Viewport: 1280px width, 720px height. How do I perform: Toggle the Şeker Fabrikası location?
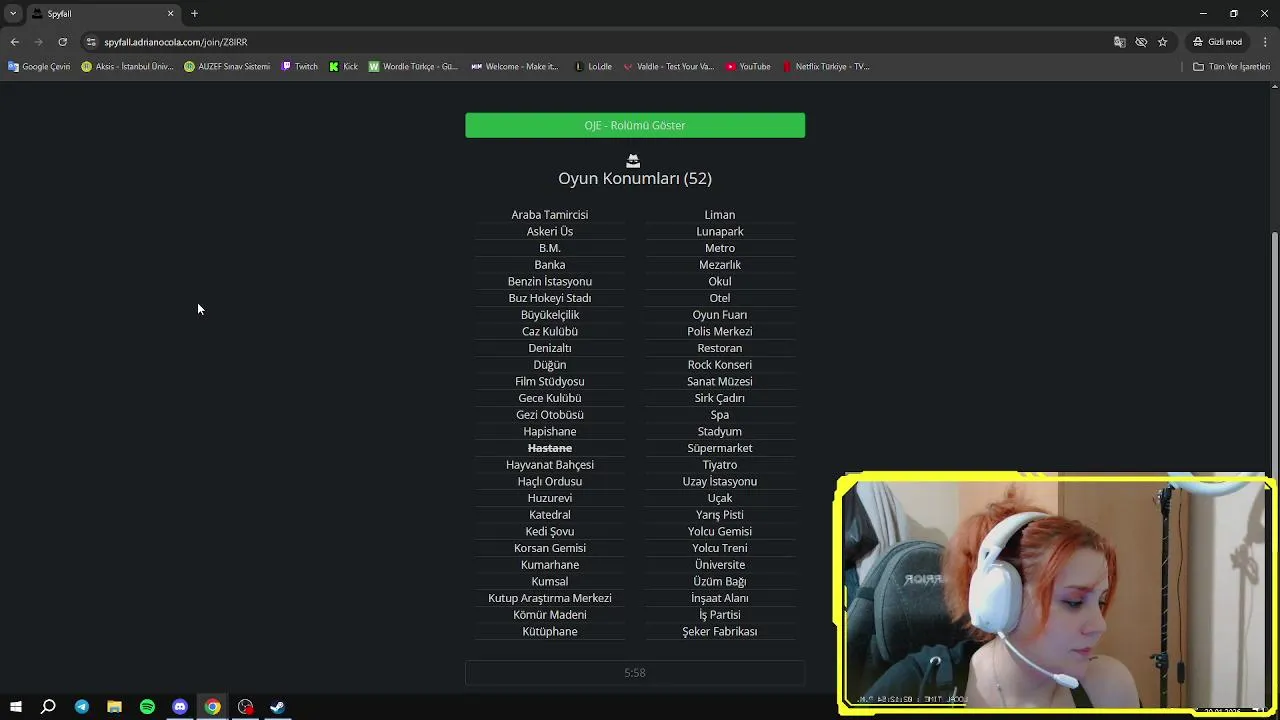[x=720, y=632]
